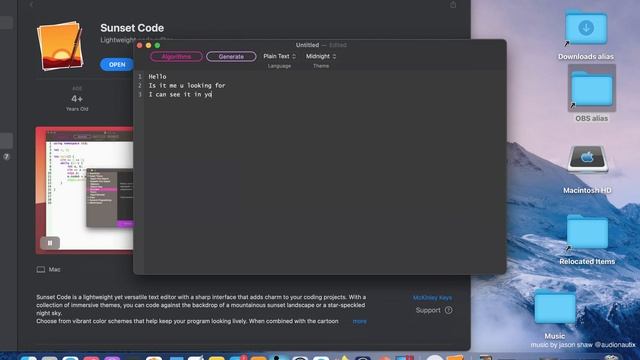Click the line 'Is it me u looking for'
Screen dimensions: 640x360
[x=187, y=85]
